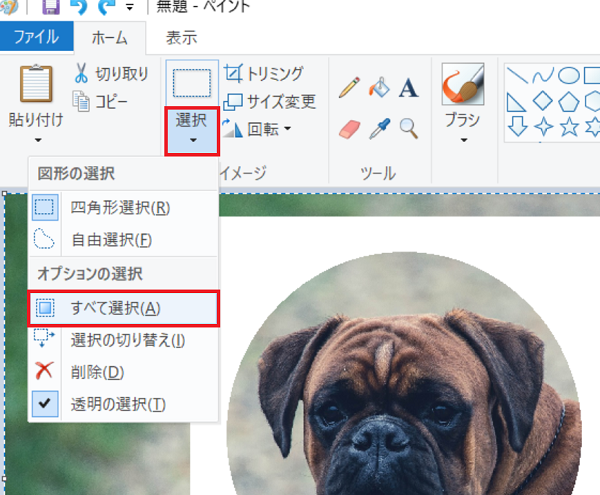Select the Text tool A icon

point(408,88)
